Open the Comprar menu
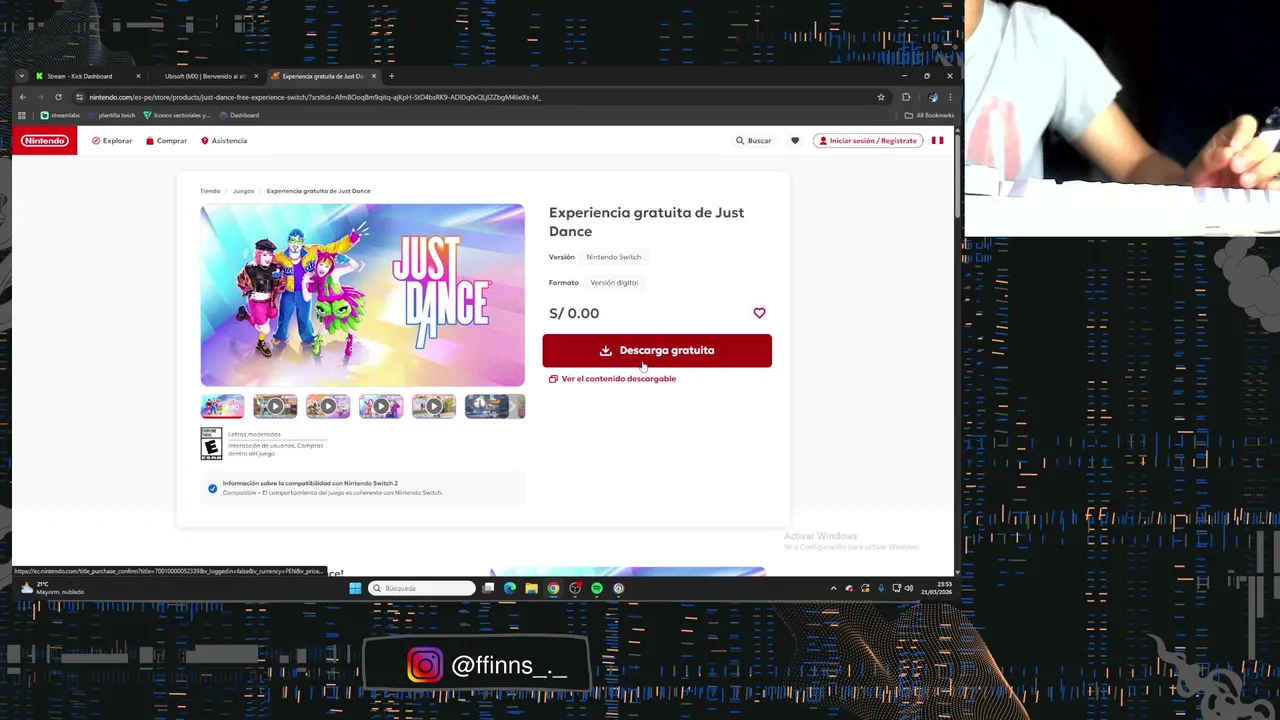Image resolution: width=1280 pixels, height=720 pixels. [x=167, y=141]
